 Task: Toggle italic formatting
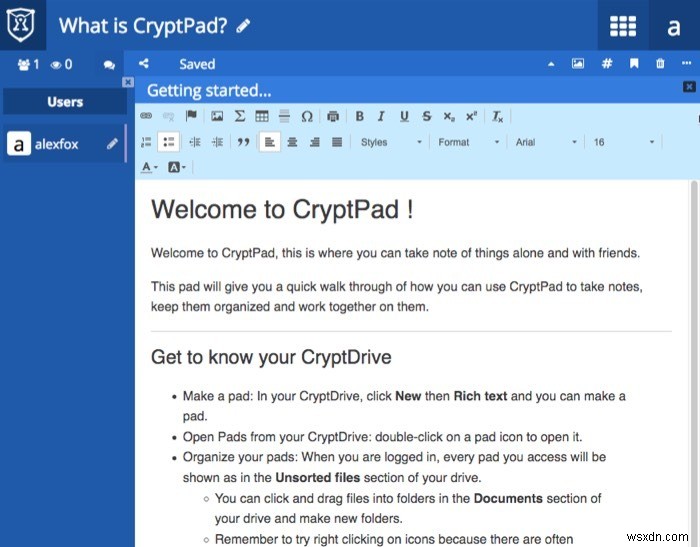pyautogui.click(x=381, y=116)
